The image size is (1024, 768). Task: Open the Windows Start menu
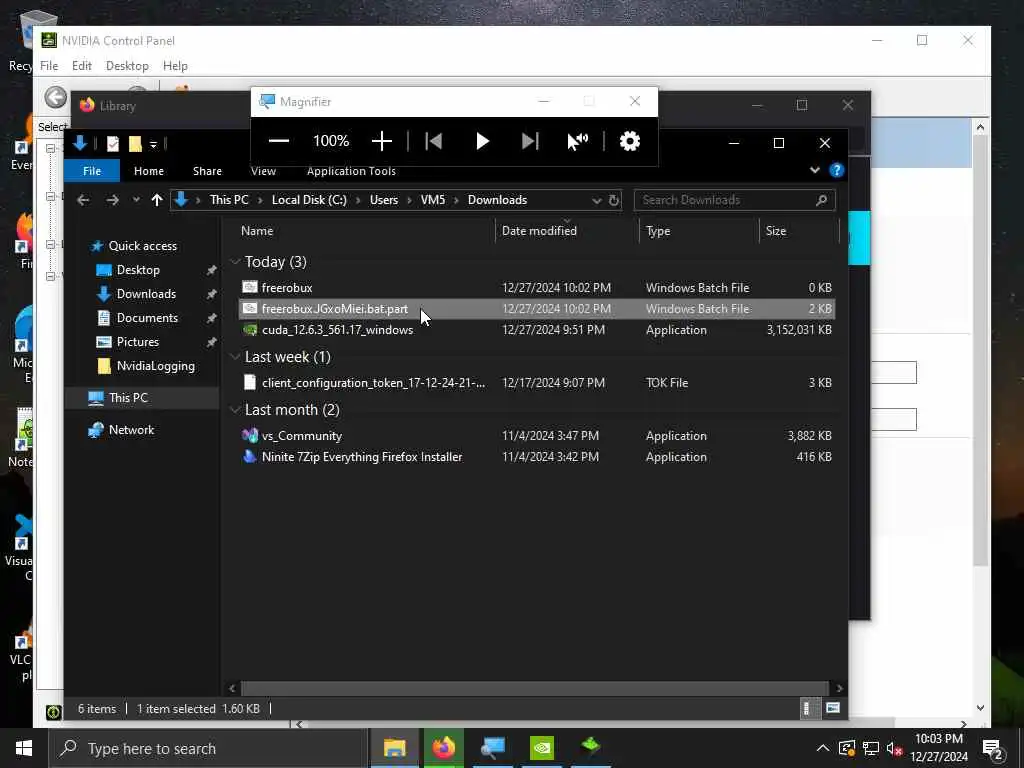click(24, 748)
